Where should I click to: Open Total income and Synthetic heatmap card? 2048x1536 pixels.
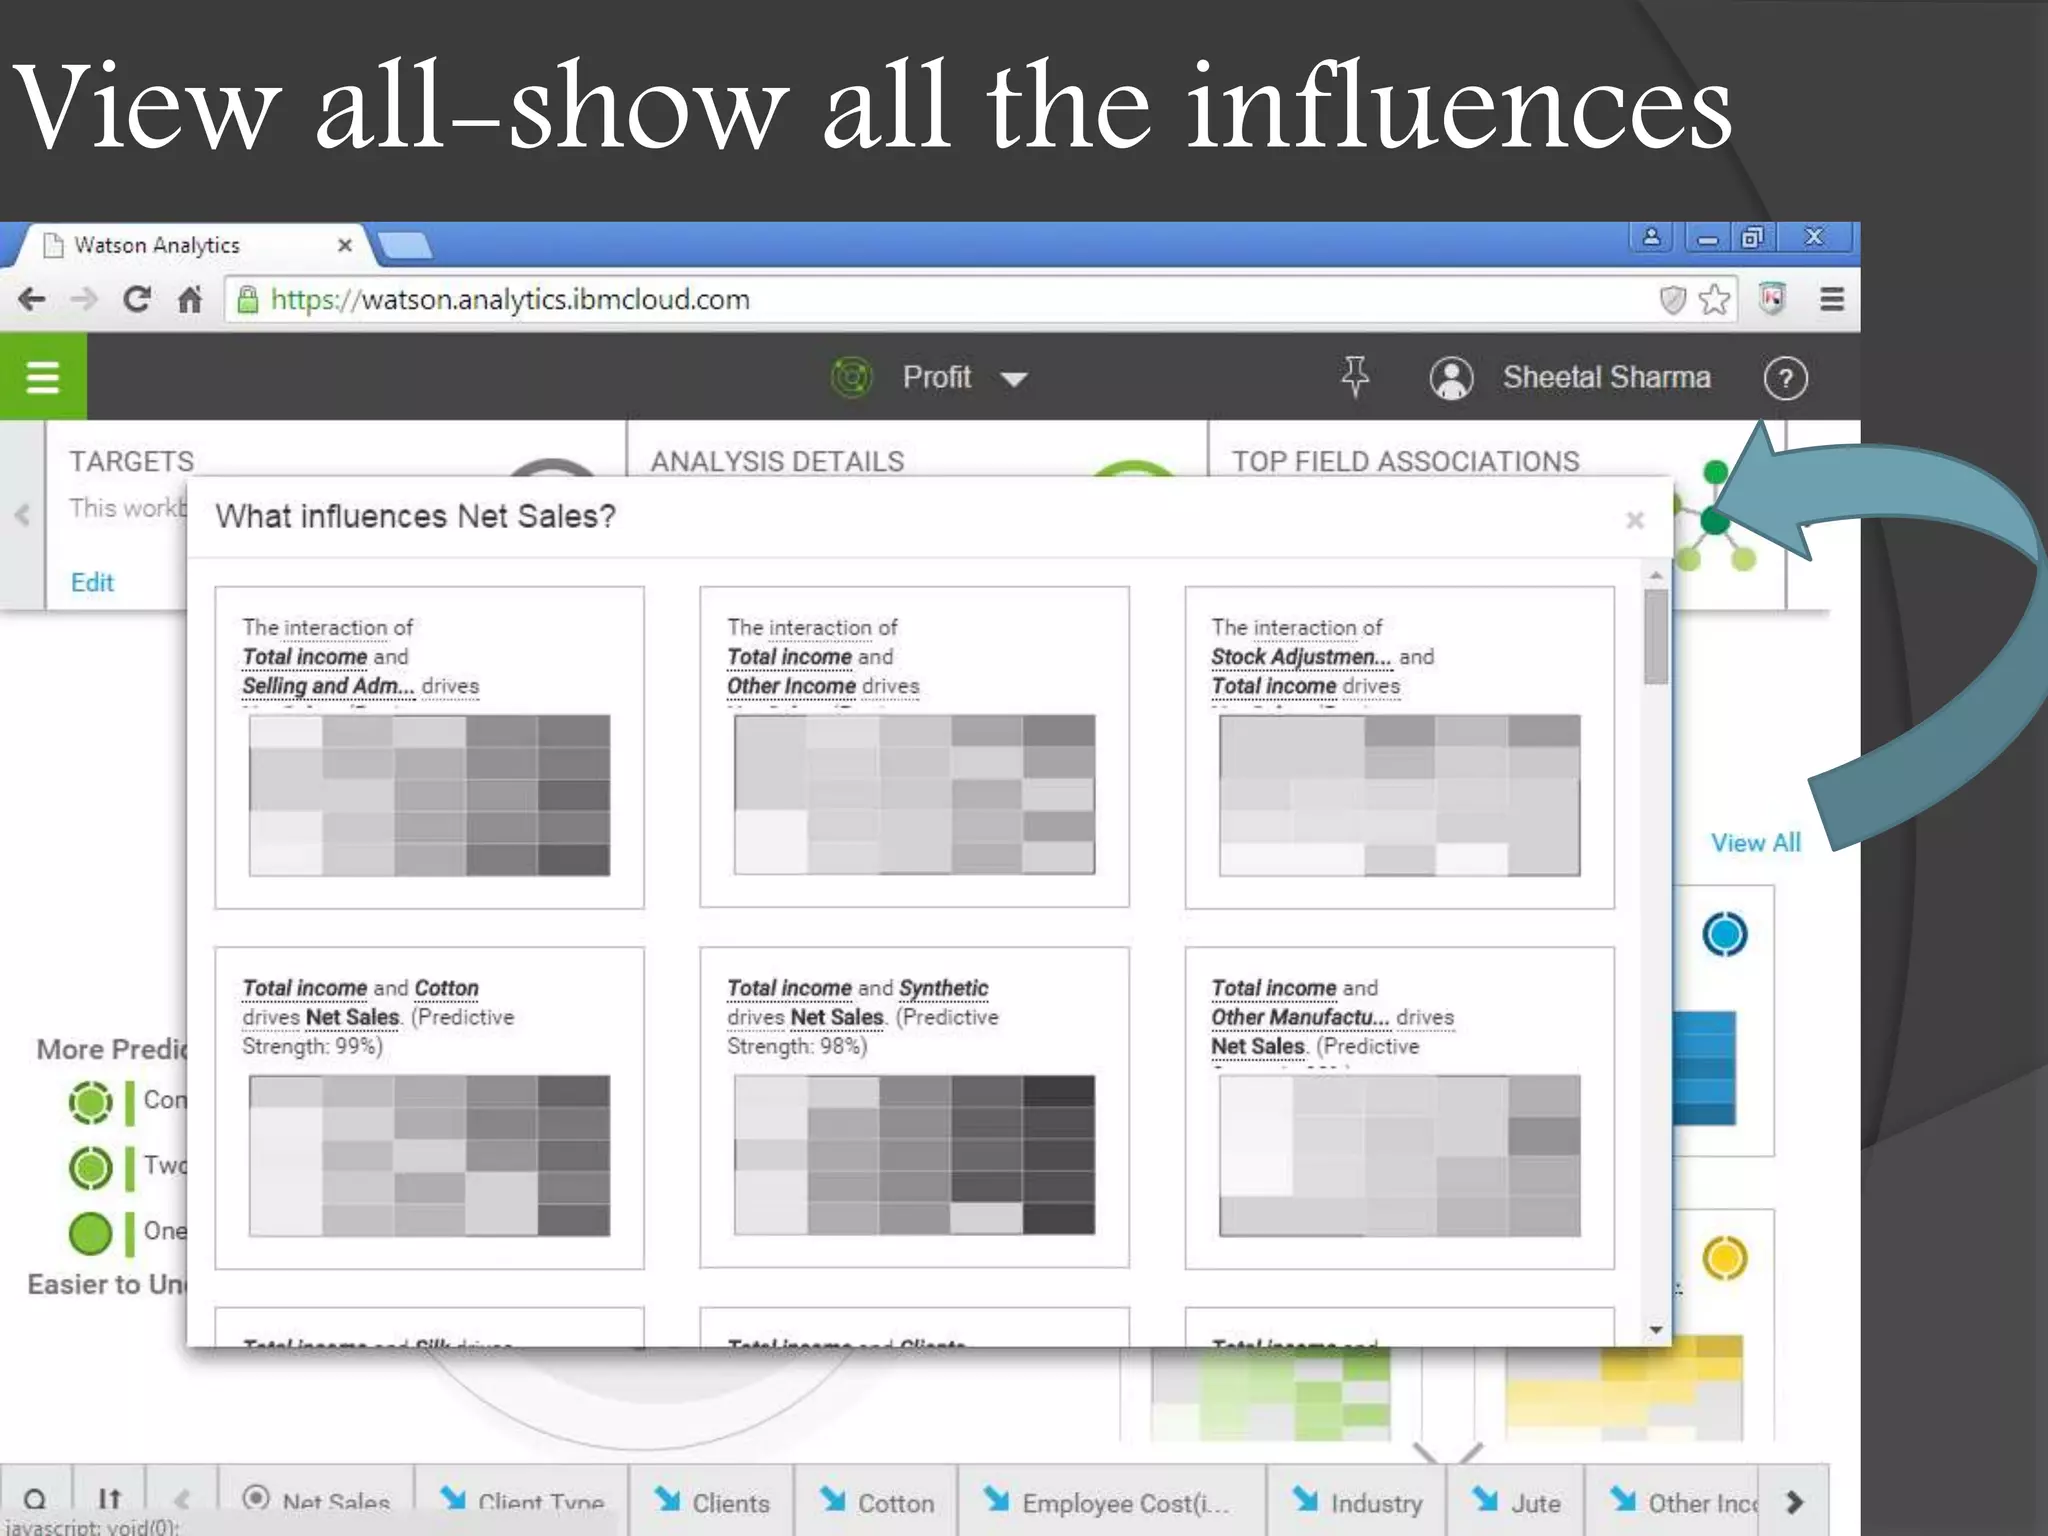[914, 1108]
